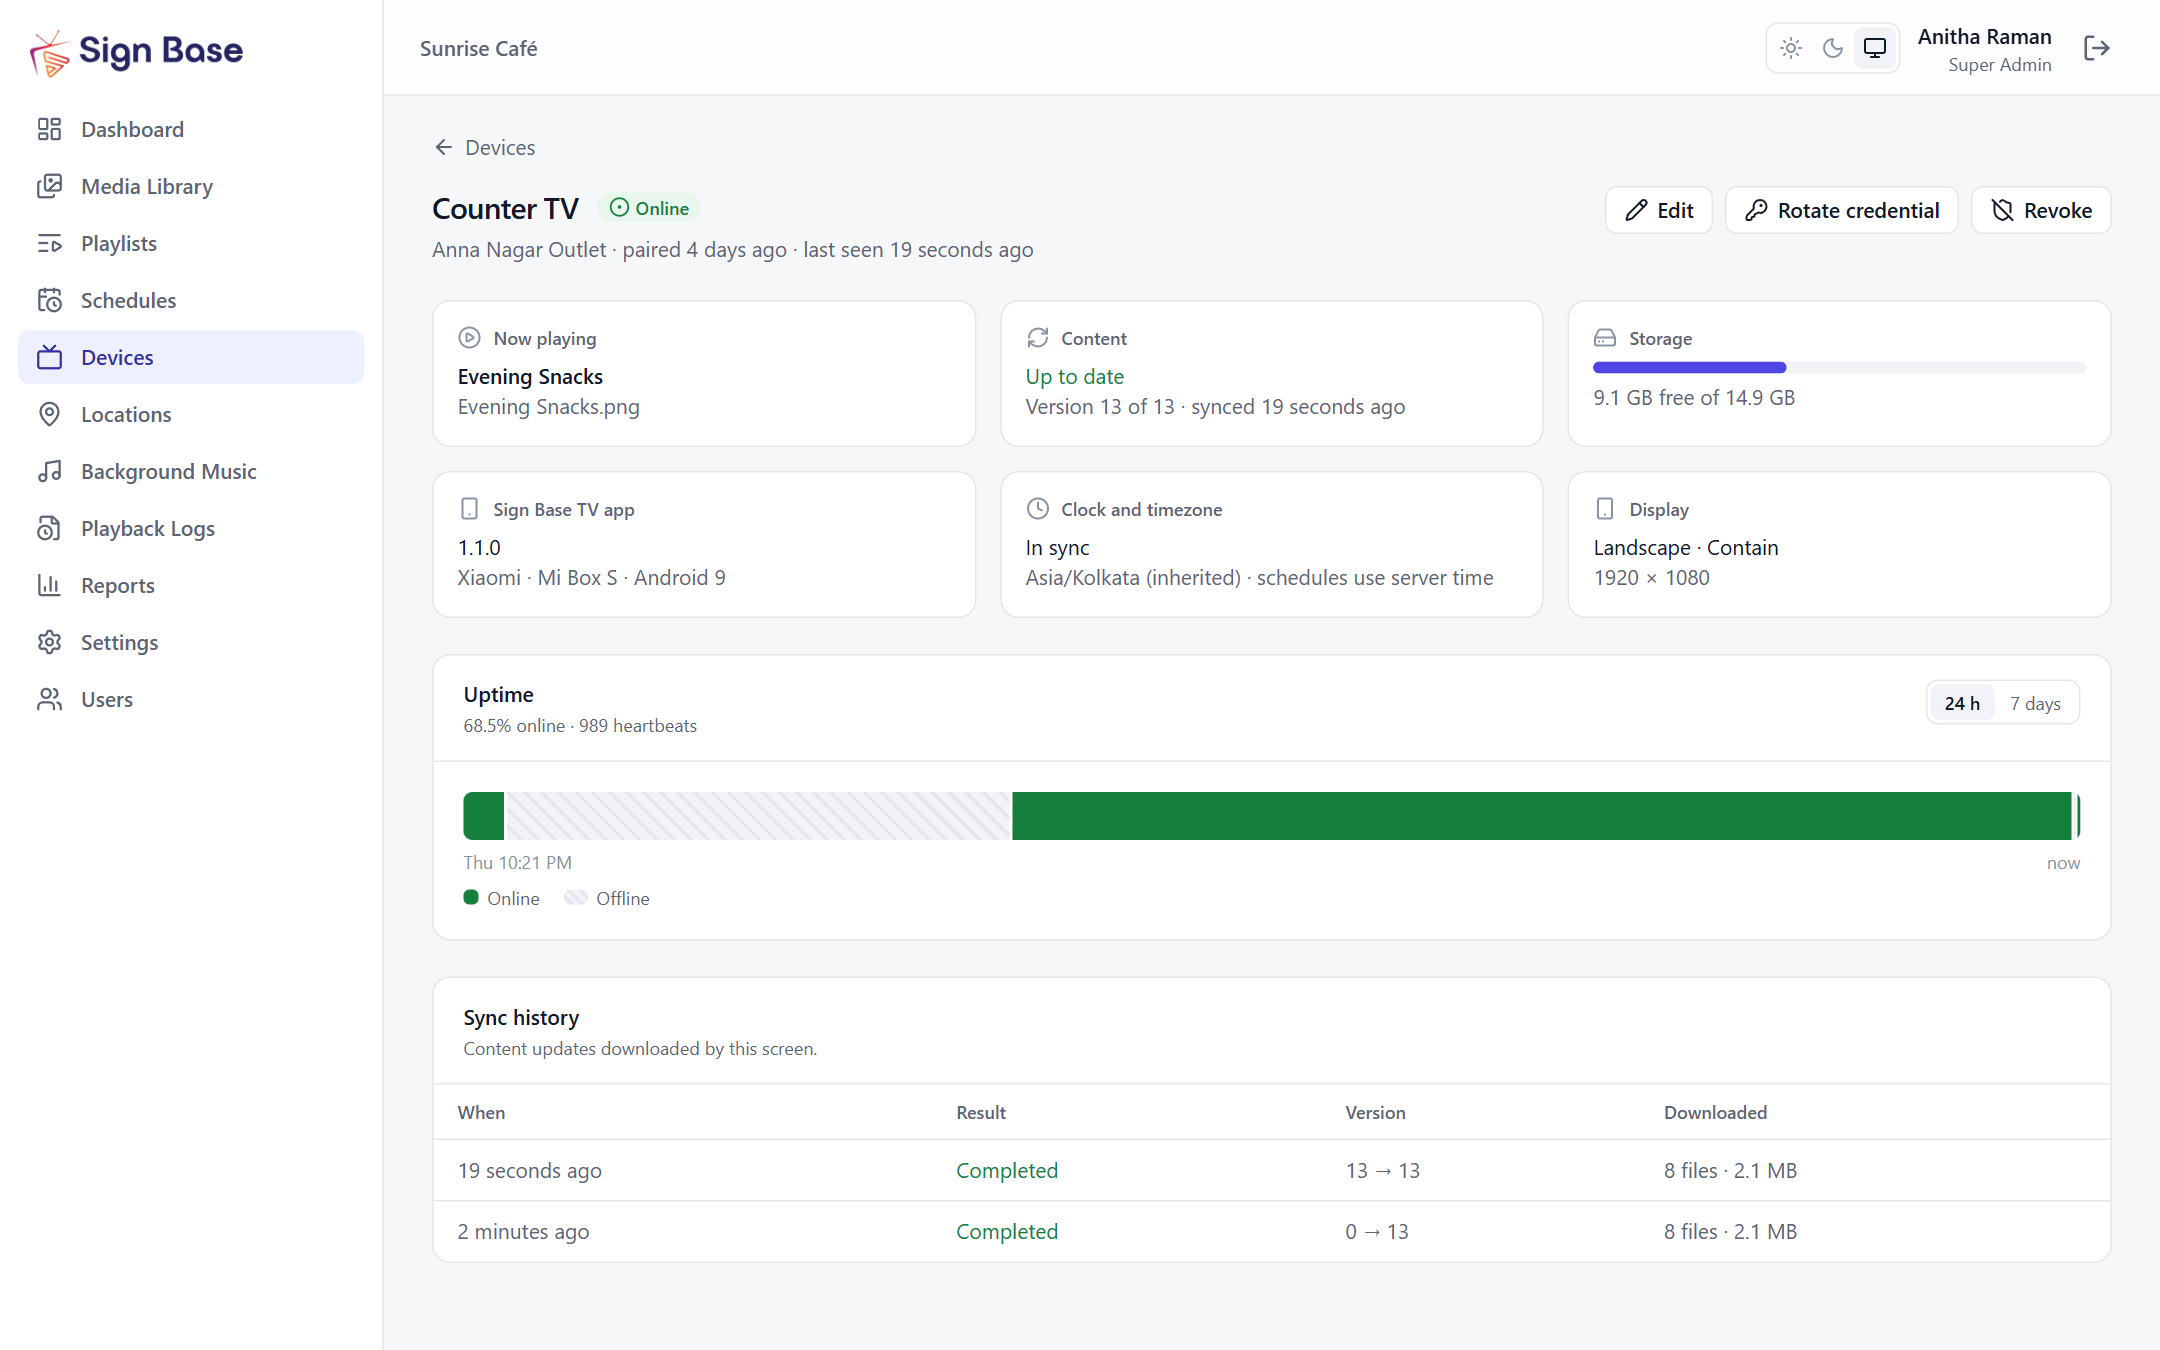Click the Devices TV icon in sidebar
2160x1350 pixels.
[50, 357]
